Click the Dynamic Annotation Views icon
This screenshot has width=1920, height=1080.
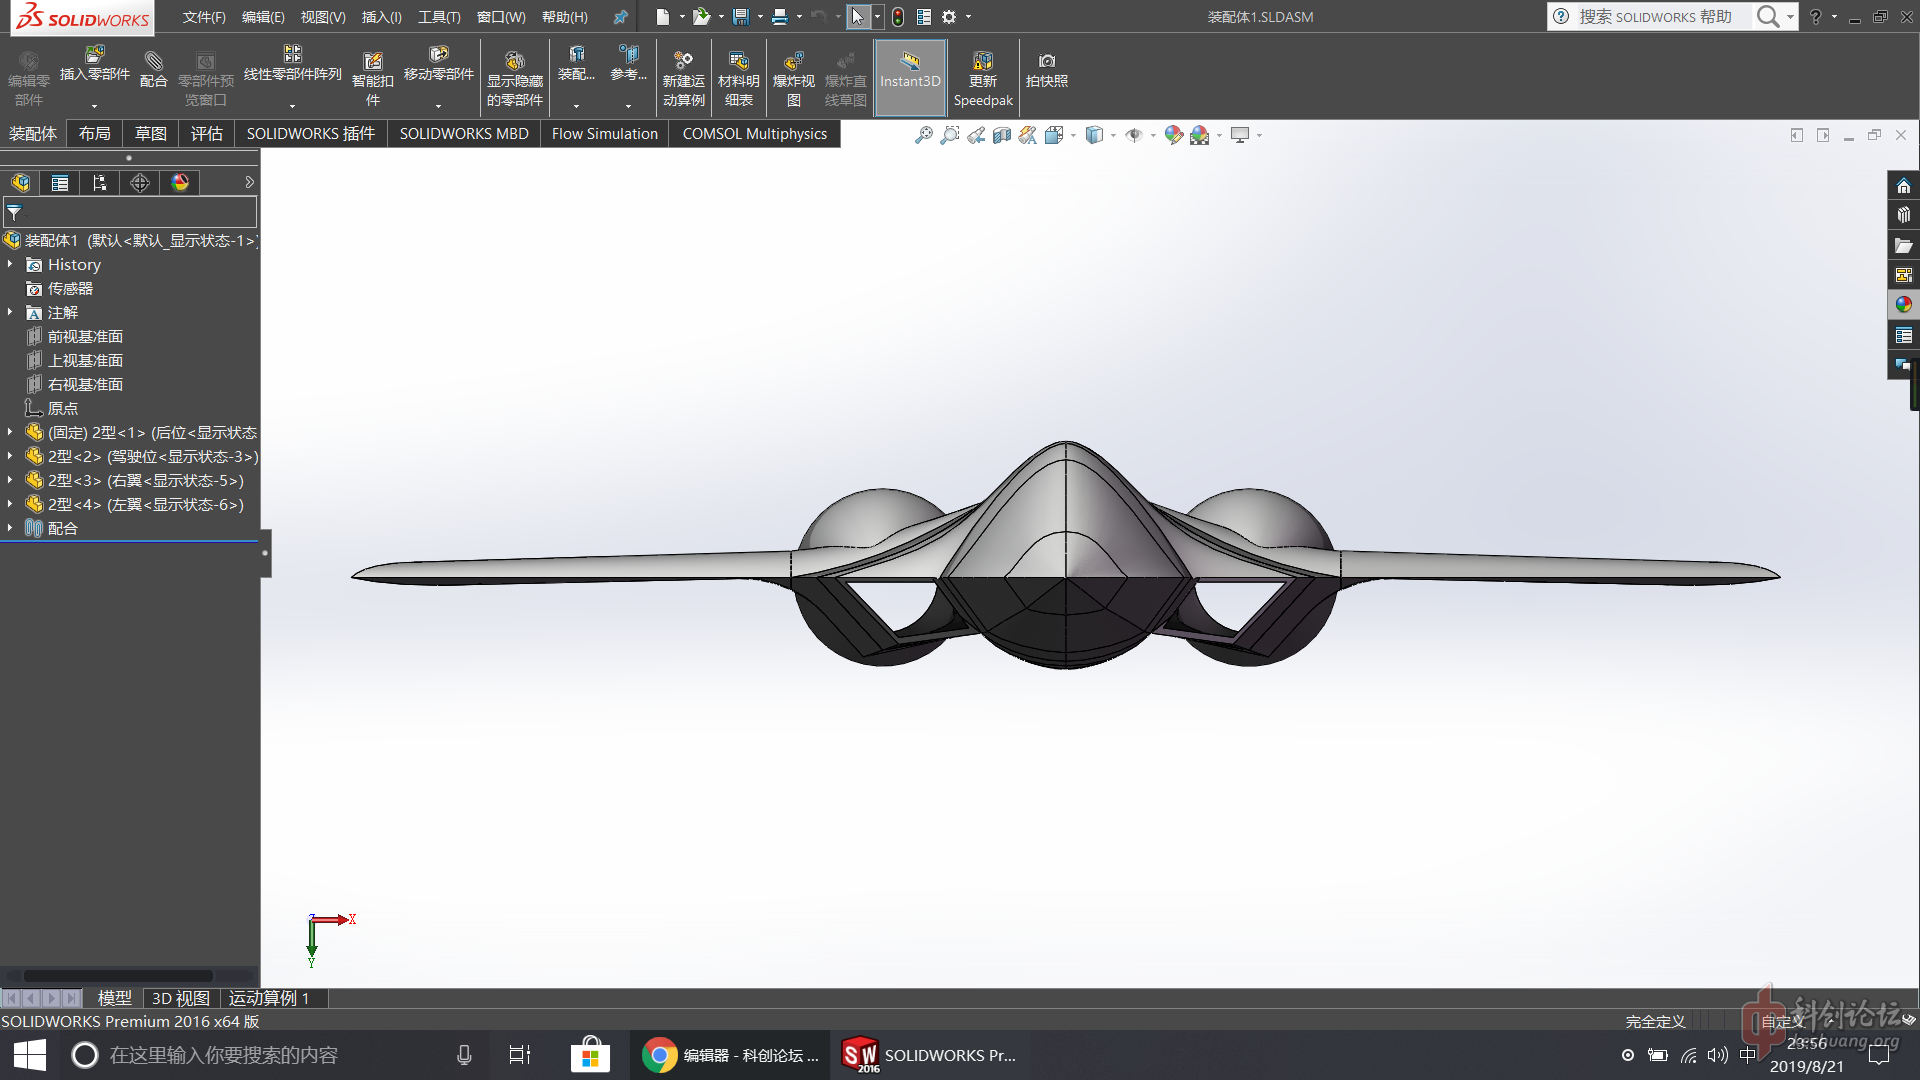pyautogui.click(x=1027, y=135)
